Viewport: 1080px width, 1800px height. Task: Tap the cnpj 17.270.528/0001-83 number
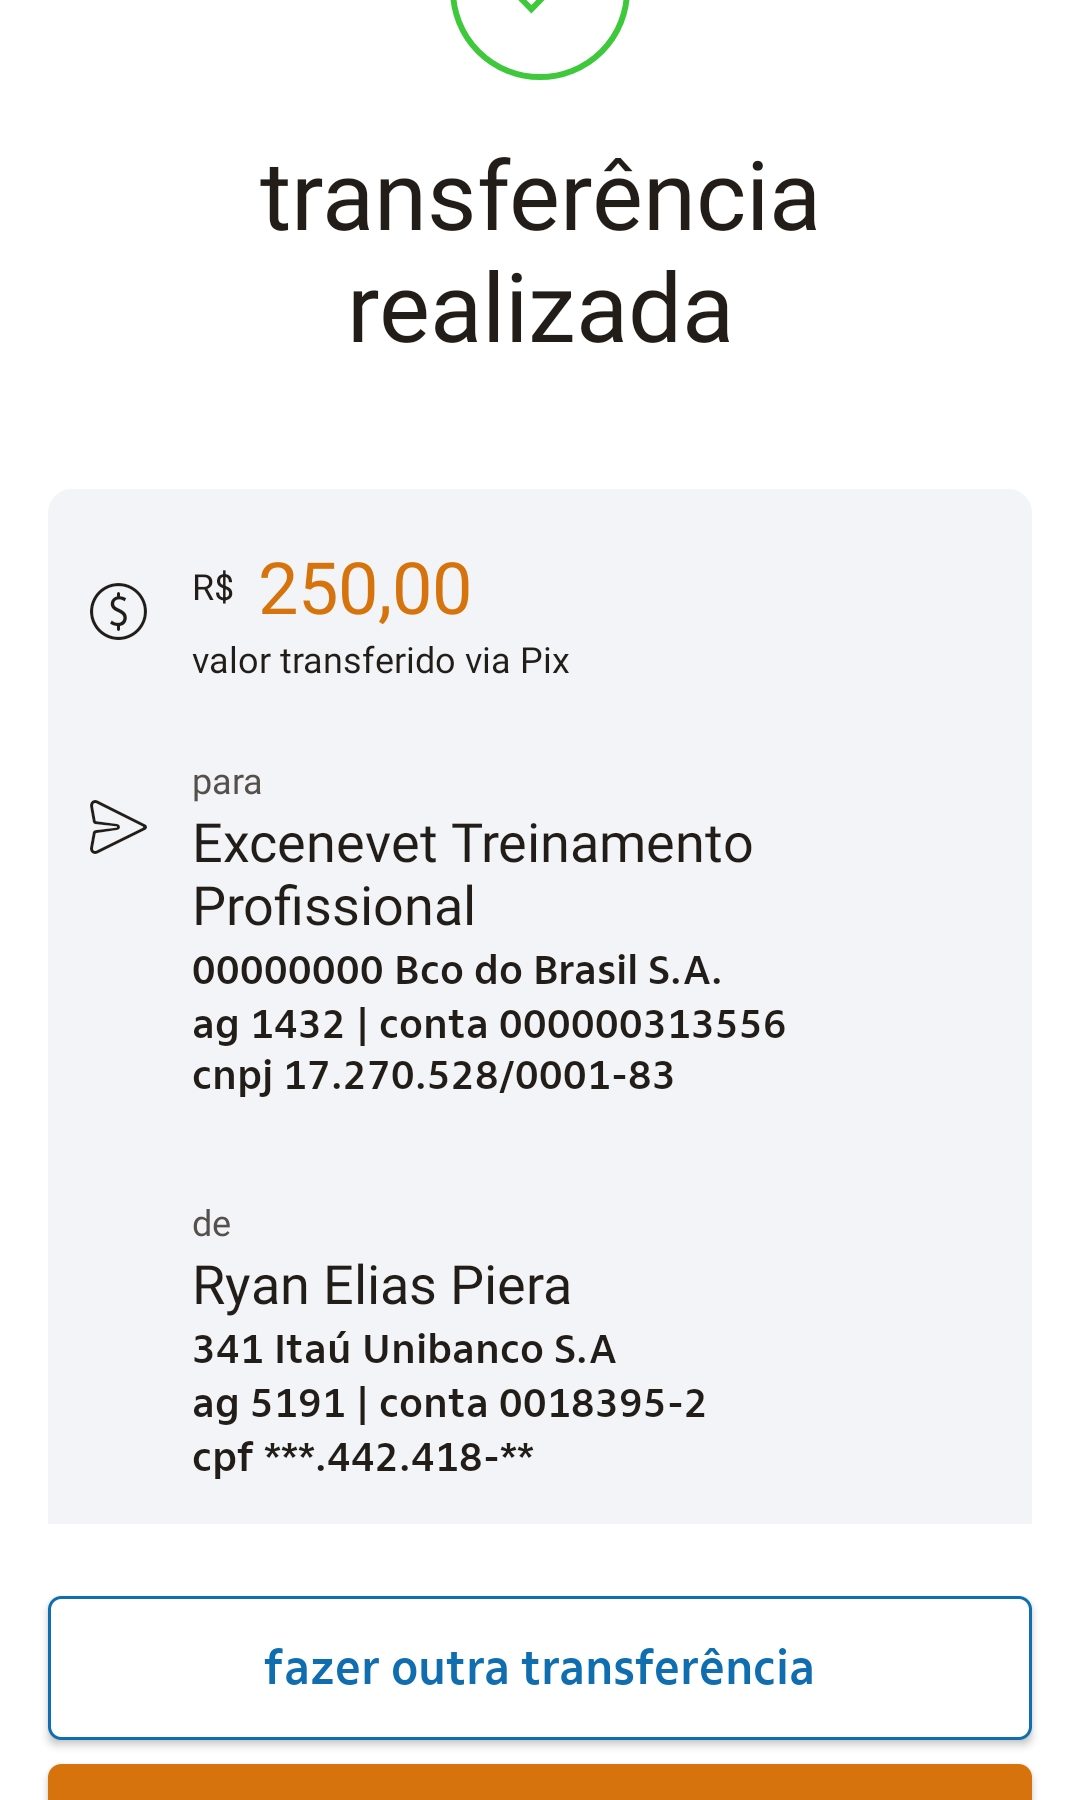(433, 1076)
